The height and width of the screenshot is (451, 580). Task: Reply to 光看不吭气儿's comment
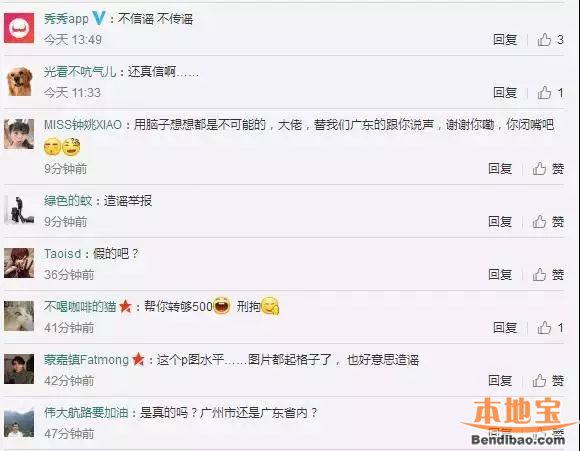[x=505, y=92]
